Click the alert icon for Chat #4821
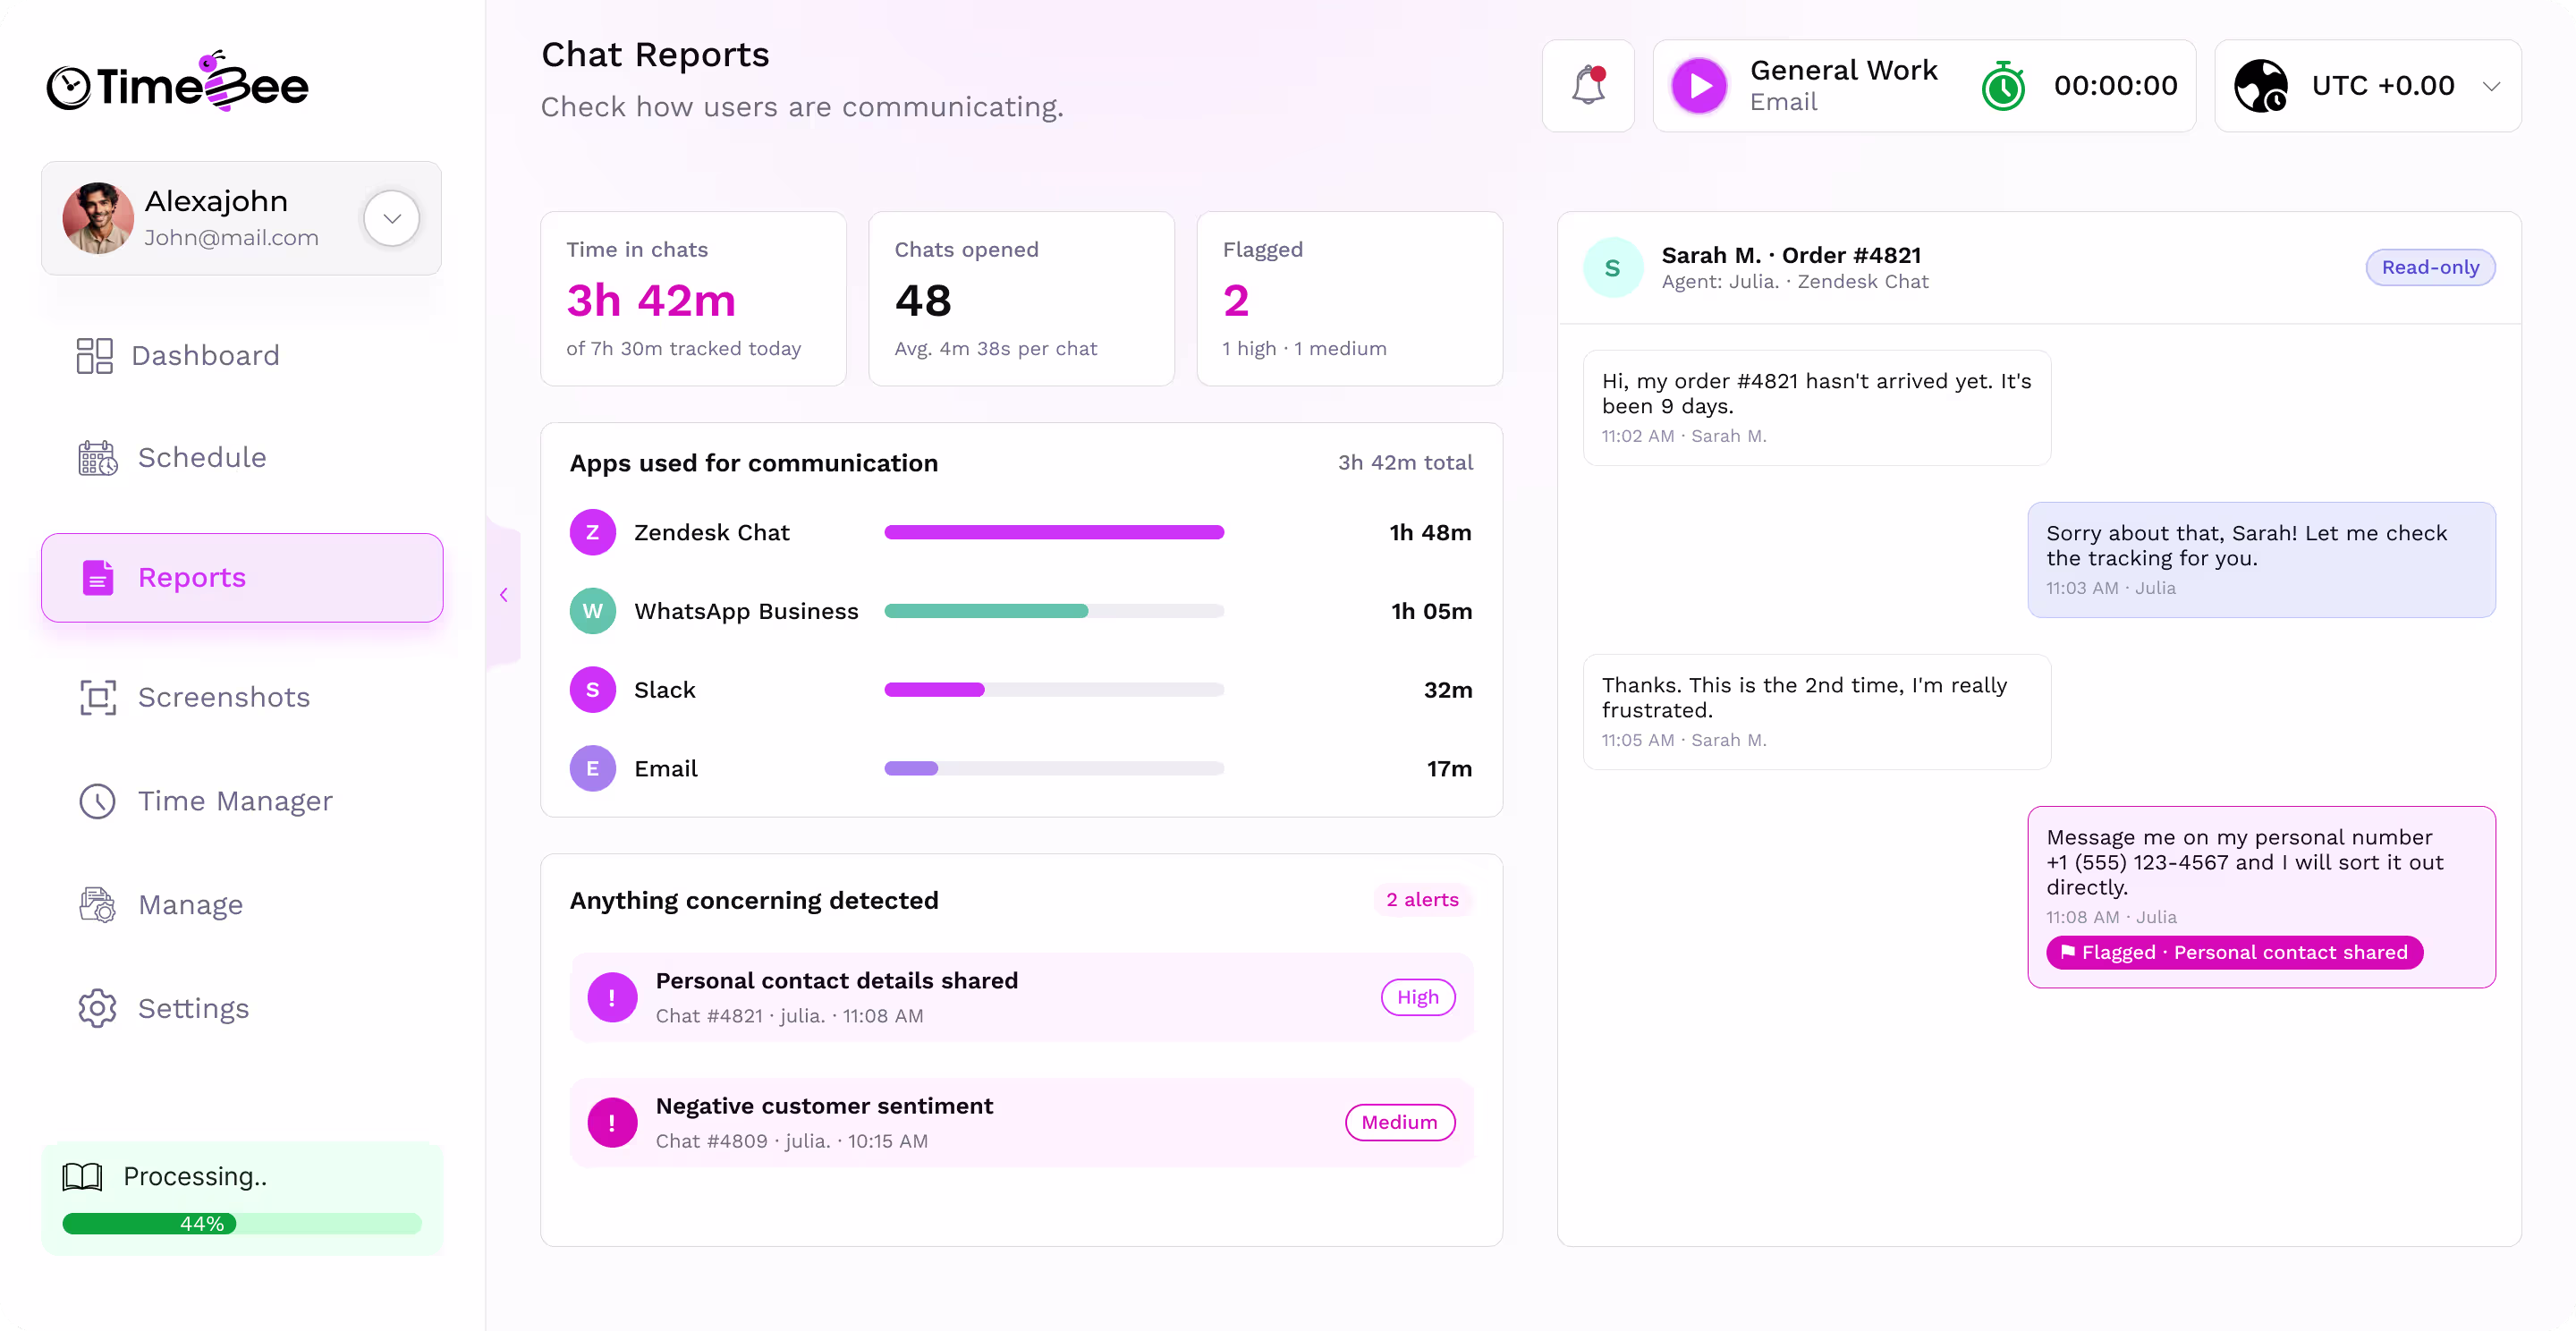2576x1331 pixels. tap(612, 998)
